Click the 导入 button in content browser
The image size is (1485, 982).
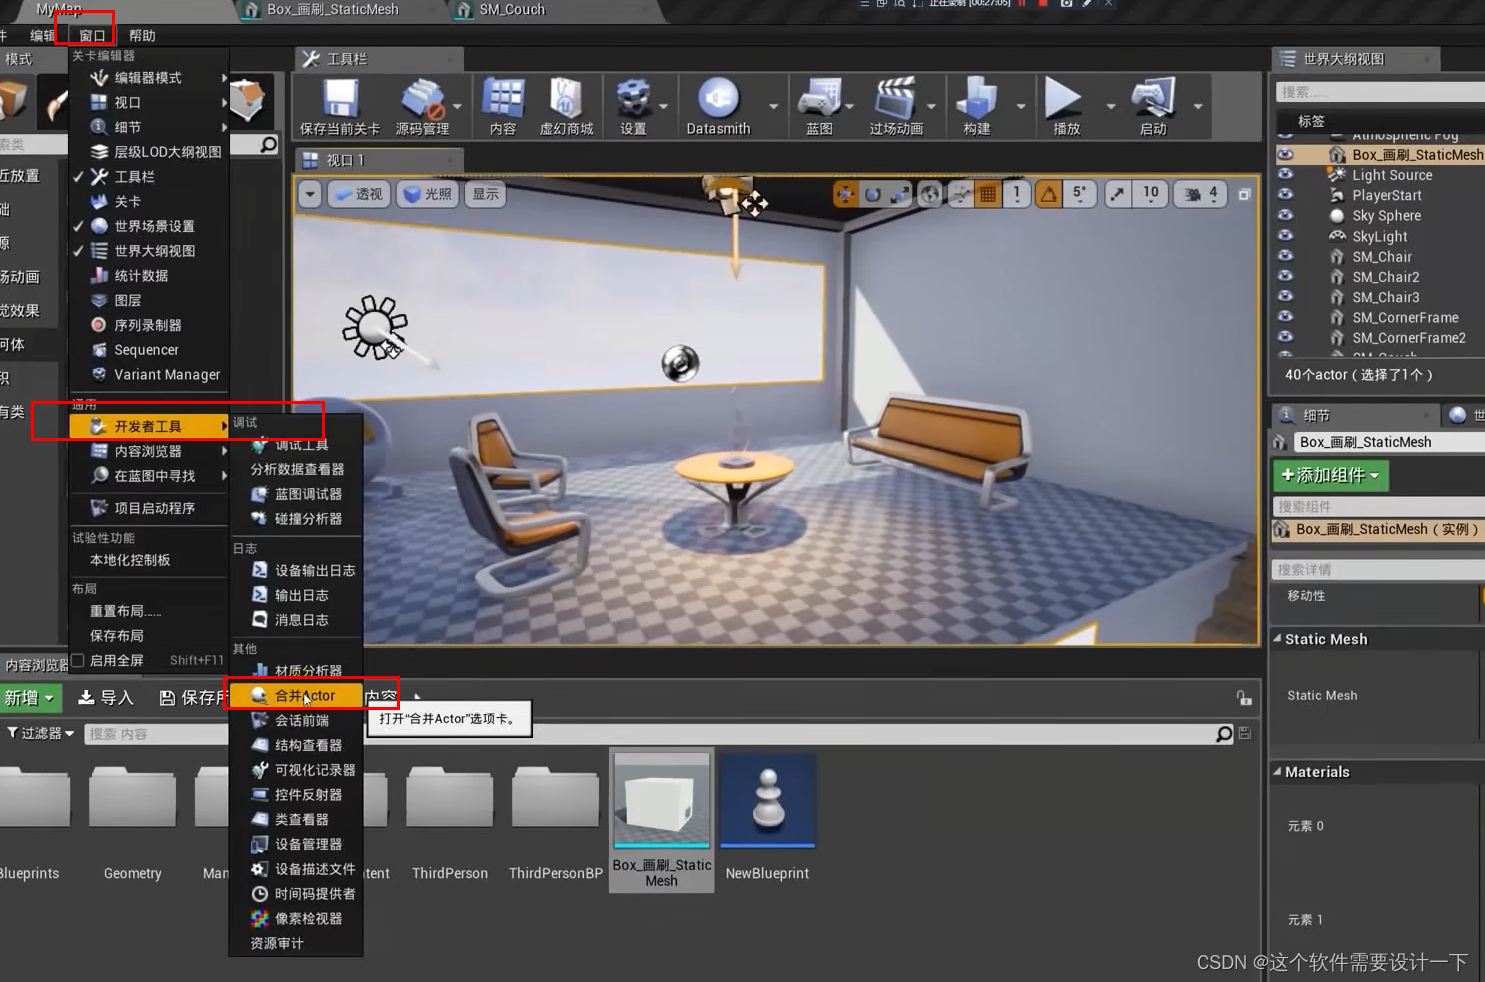pyautogui.click(x=105, y=697)
